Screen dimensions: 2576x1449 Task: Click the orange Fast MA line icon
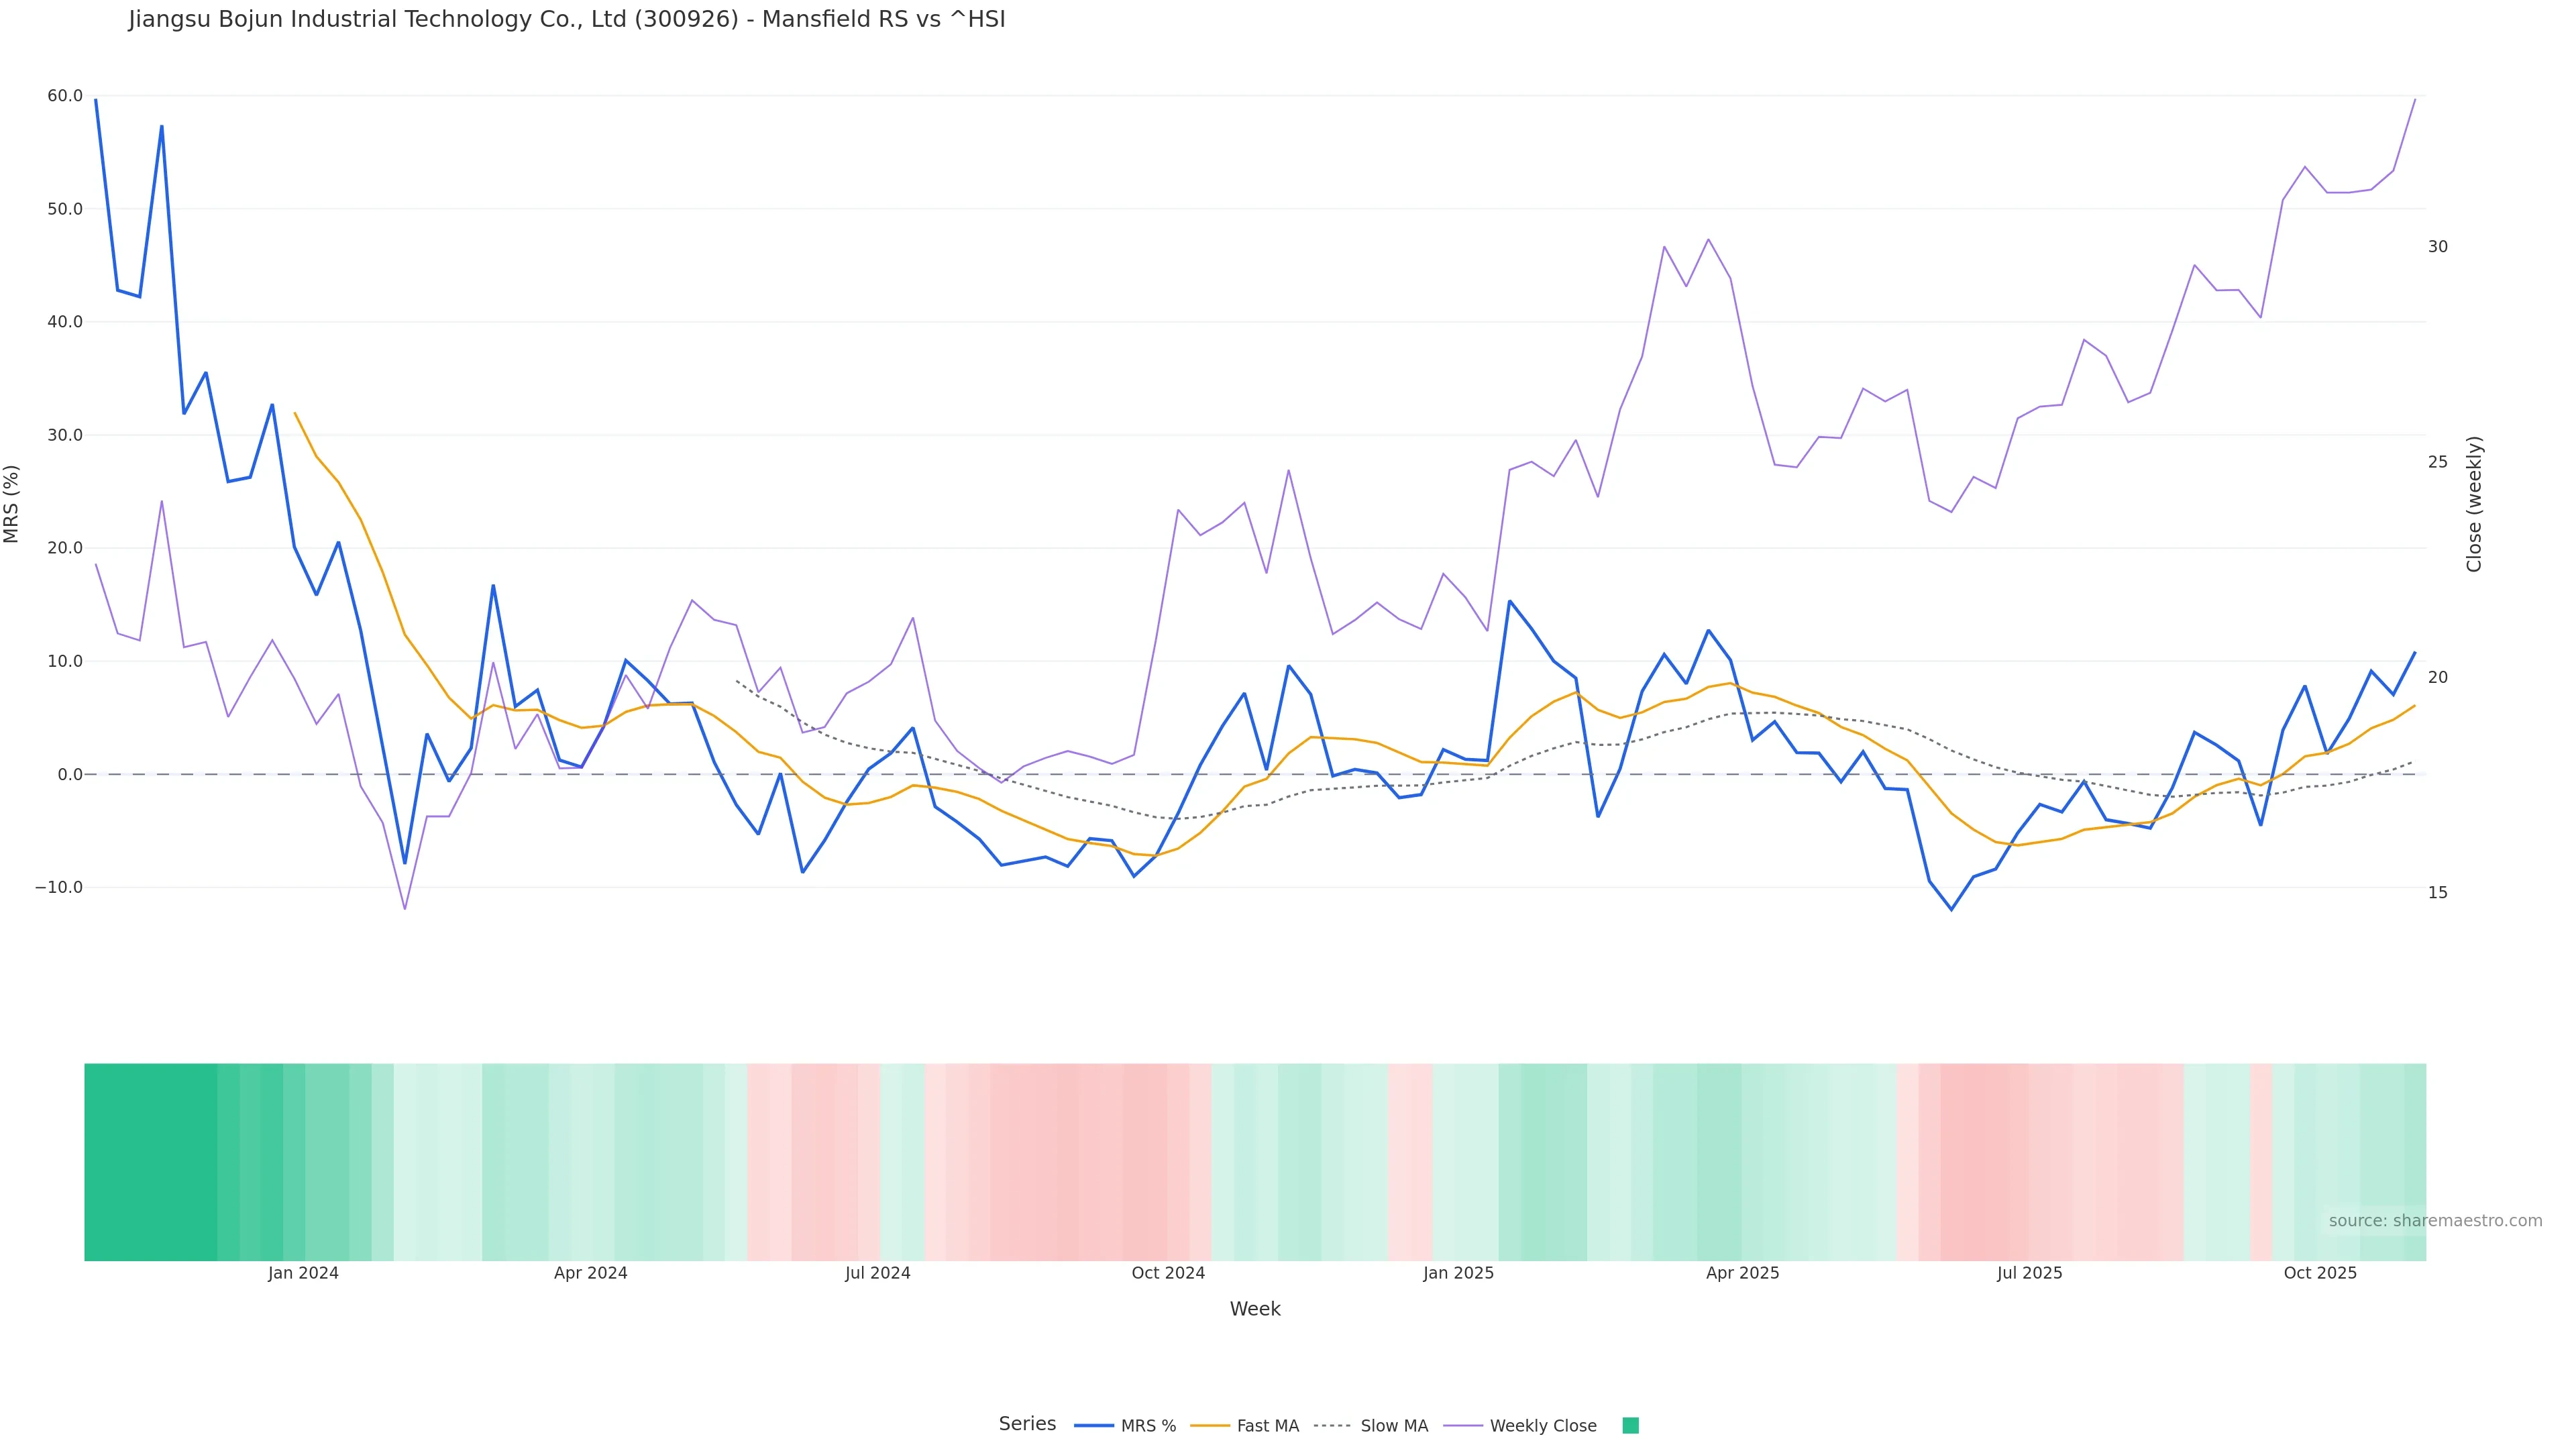point(1210,1426)
